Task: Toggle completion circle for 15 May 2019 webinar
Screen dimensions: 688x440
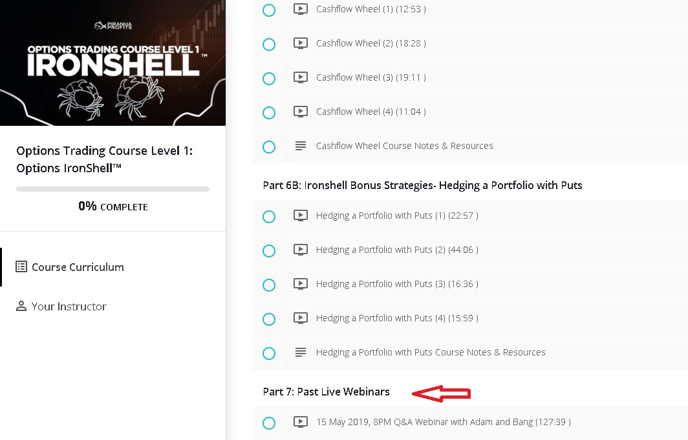Action: click(x=269, y=423)
